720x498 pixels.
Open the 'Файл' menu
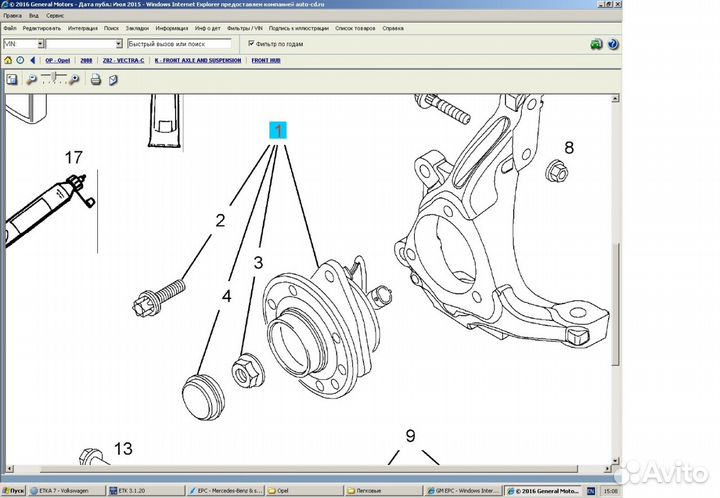click(10, 29)
